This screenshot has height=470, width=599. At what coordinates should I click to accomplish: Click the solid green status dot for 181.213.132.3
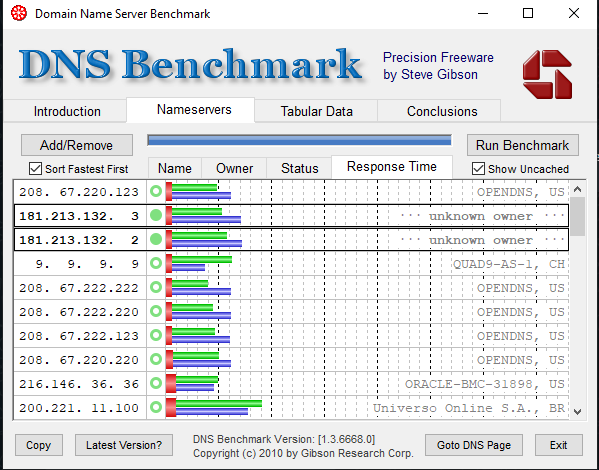point(156,216)
